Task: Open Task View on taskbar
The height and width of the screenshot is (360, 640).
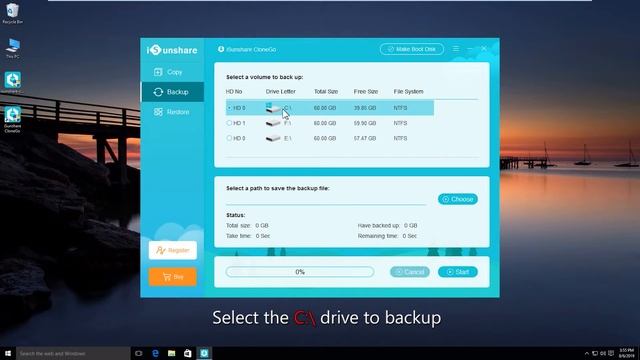Action: 139,353
